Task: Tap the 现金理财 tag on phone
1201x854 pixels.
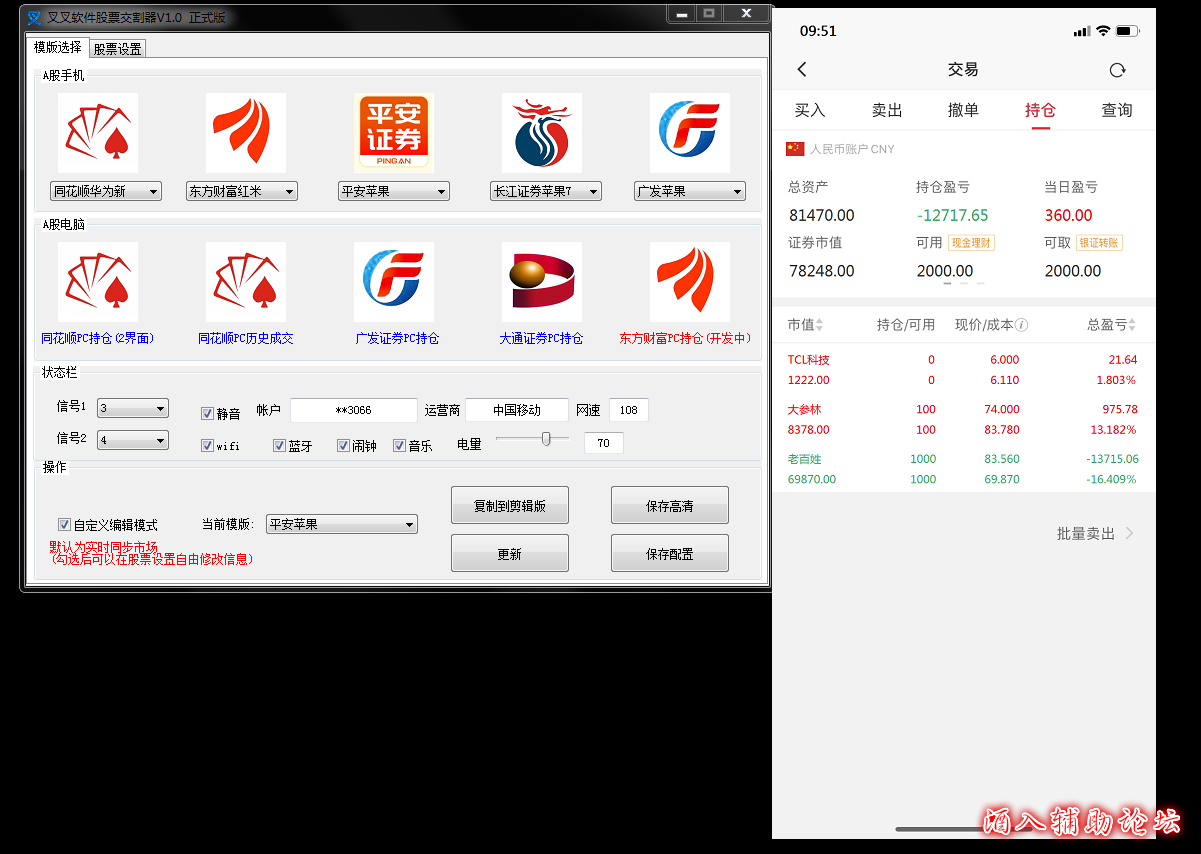Action: pos(971,243)
